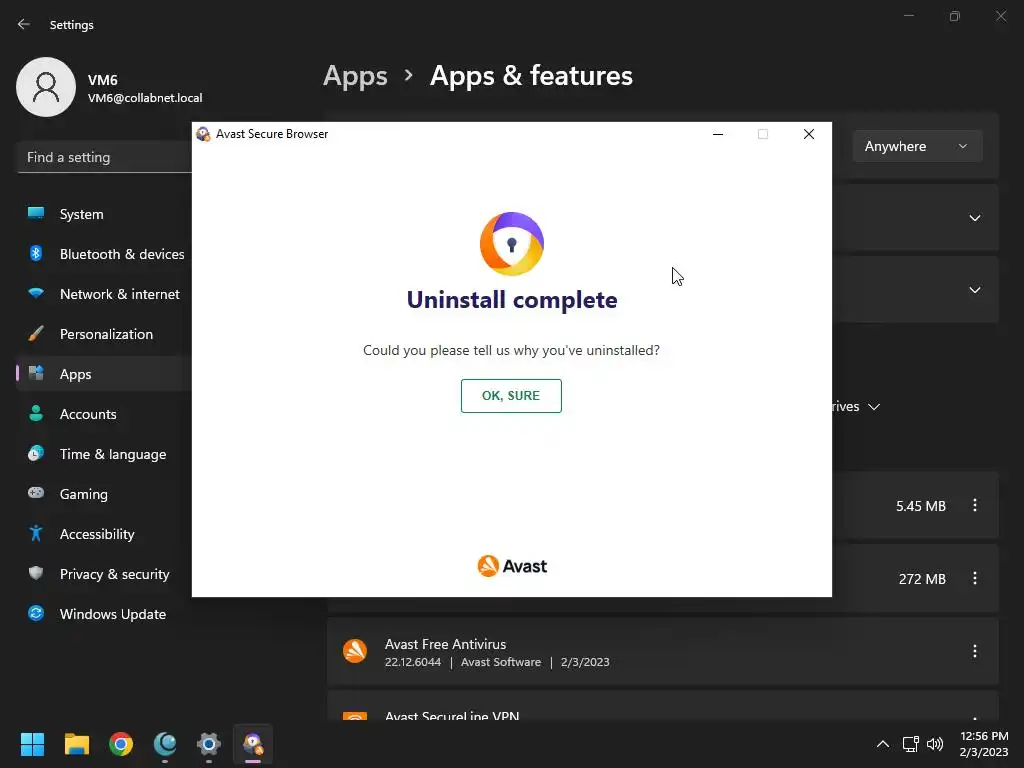
Task: Click the Windows Update sync icon
Action: coord(36,613)
